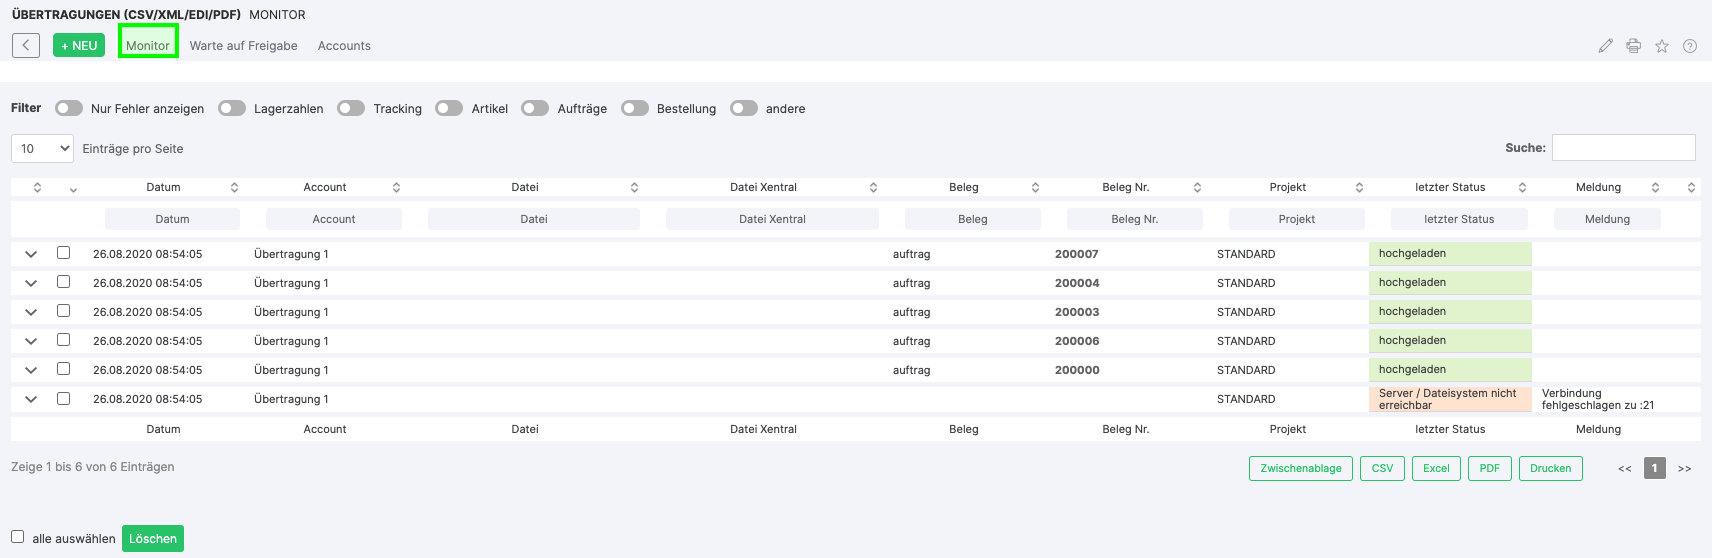Open the Accounts tab
This screenshot has width=1712, height=558.
(x=344, y=46)
